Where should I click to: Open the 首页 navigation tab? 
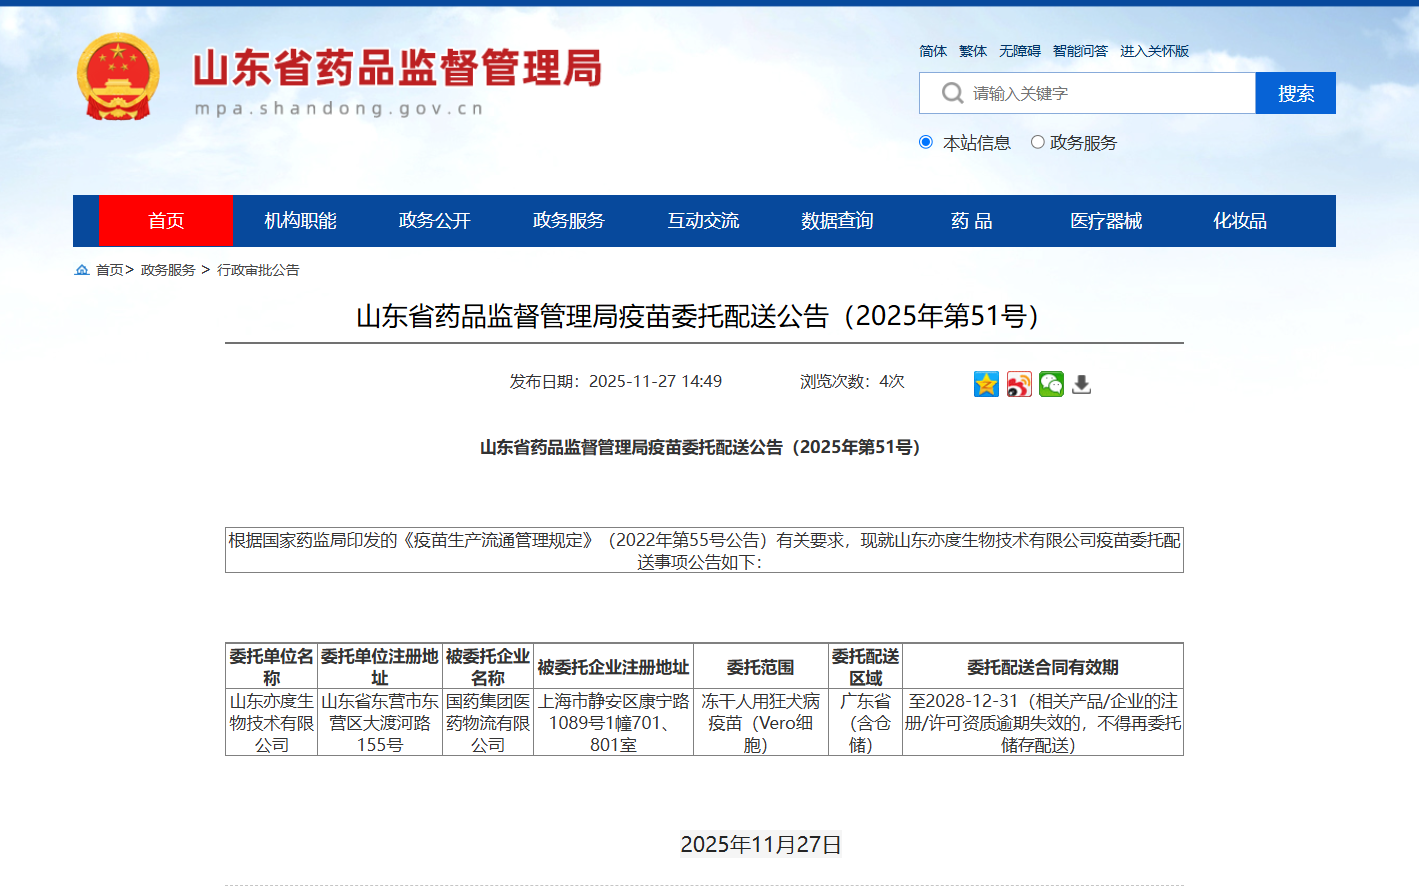point(166,221)
